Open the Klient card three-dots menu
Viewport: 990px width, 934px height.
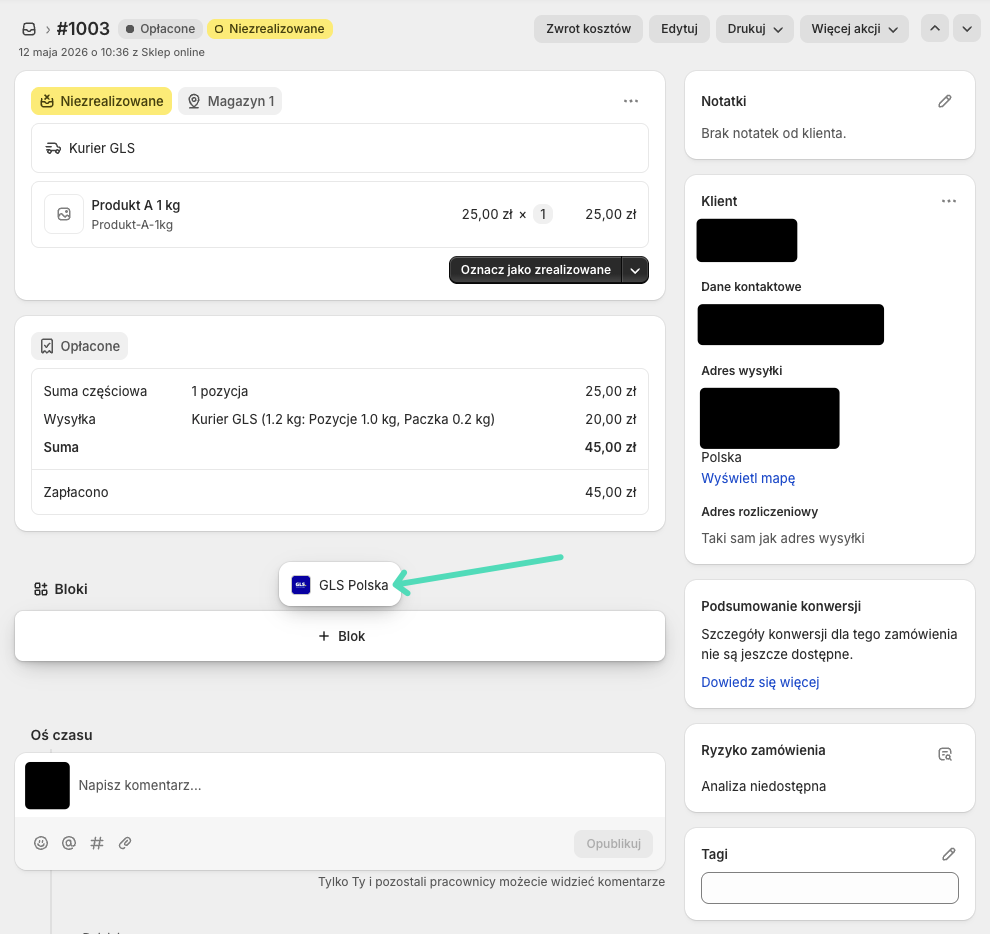pyautogui.click(x=948, y=201)
